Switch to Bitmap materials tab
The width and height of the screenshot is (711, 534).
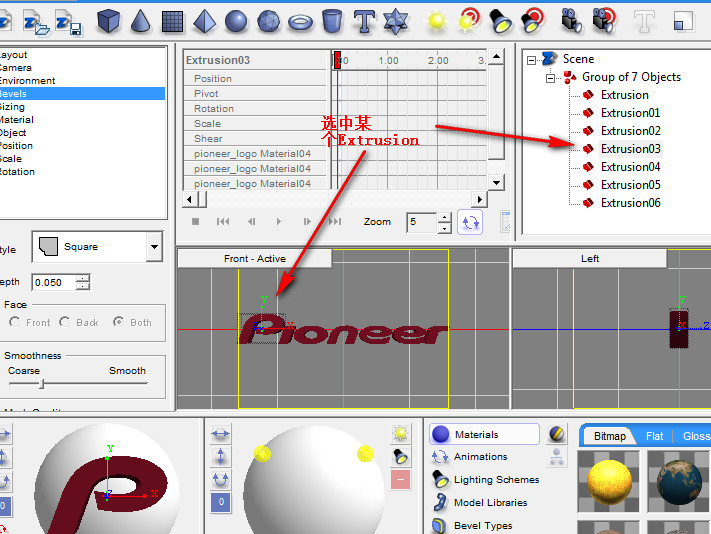click(610, 436)
